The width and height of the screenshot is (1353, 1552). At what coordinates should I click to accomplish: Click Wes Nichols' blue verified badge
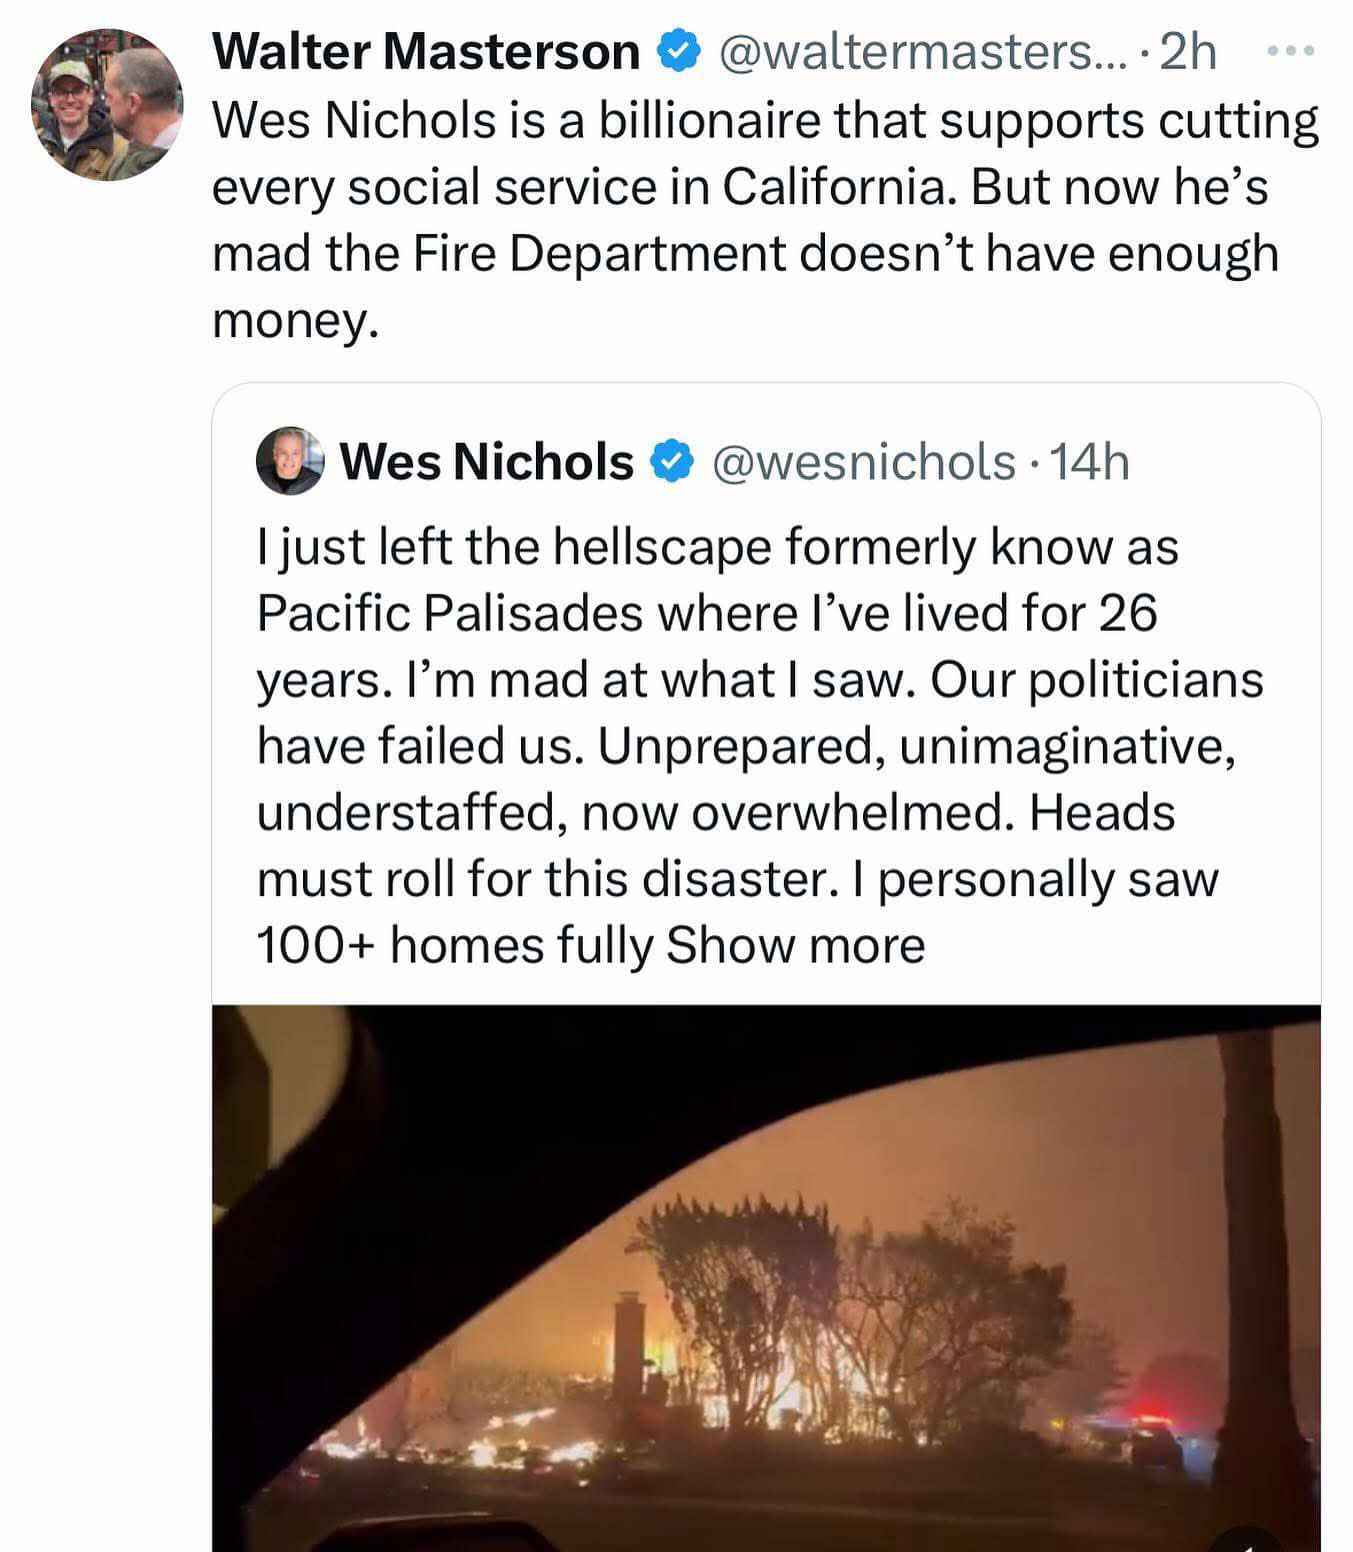click(671, 462)
